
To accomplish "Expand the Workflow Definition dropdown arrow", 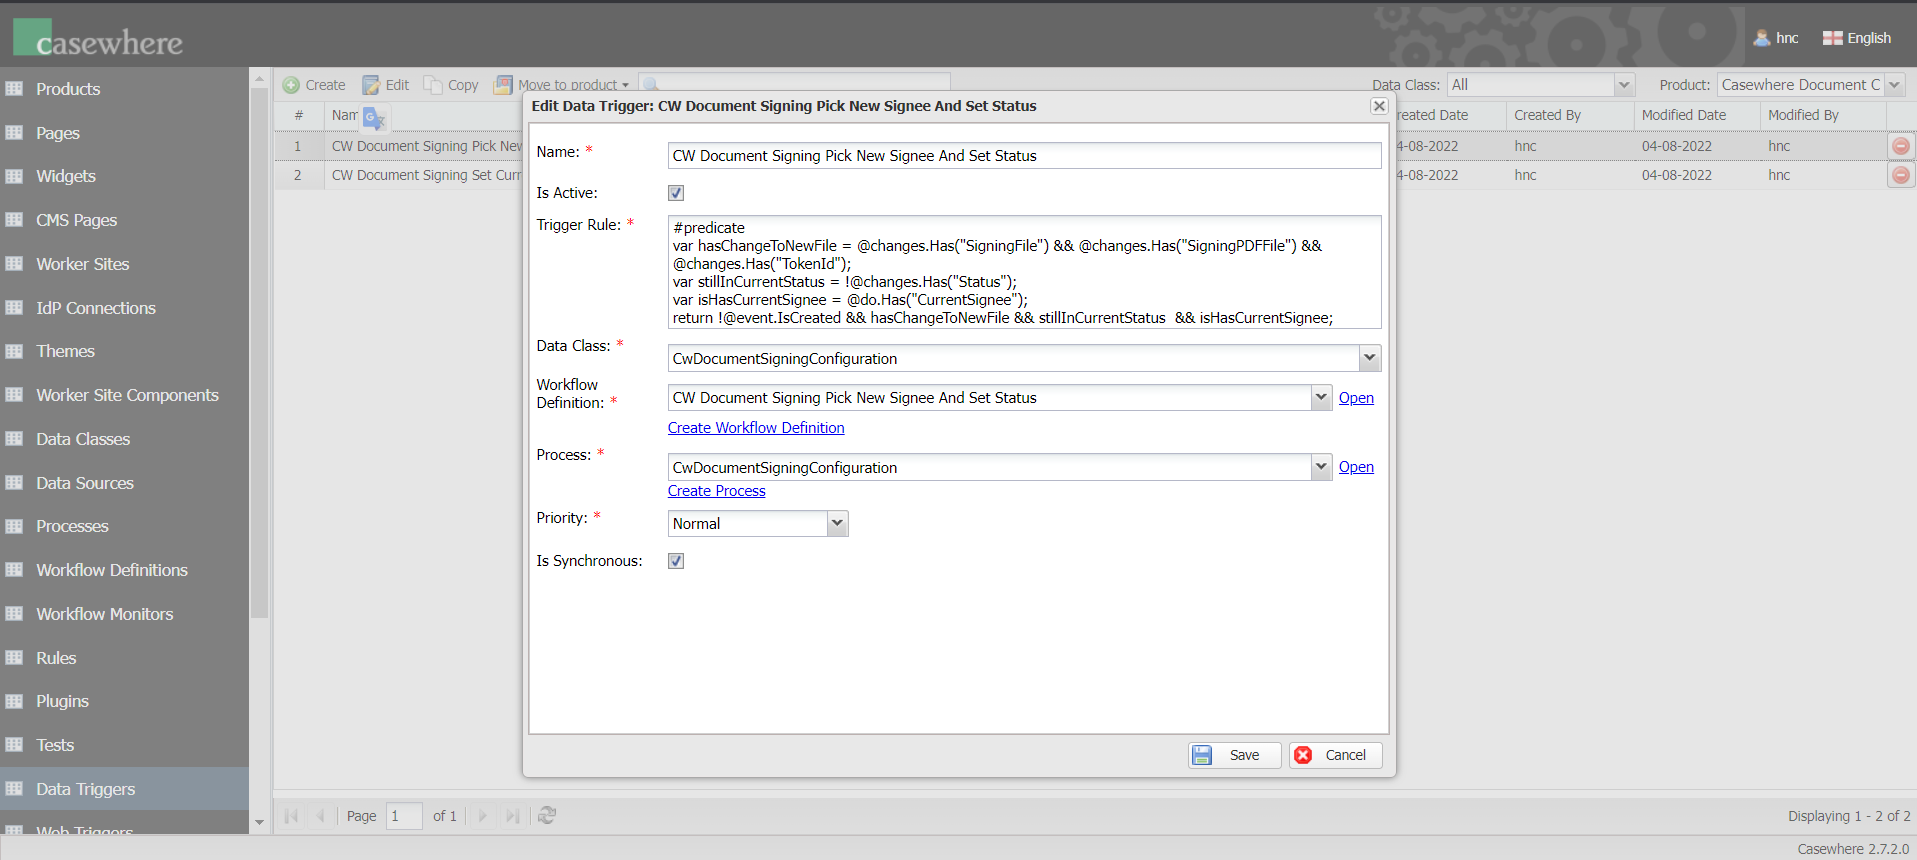I will 1321,397.
